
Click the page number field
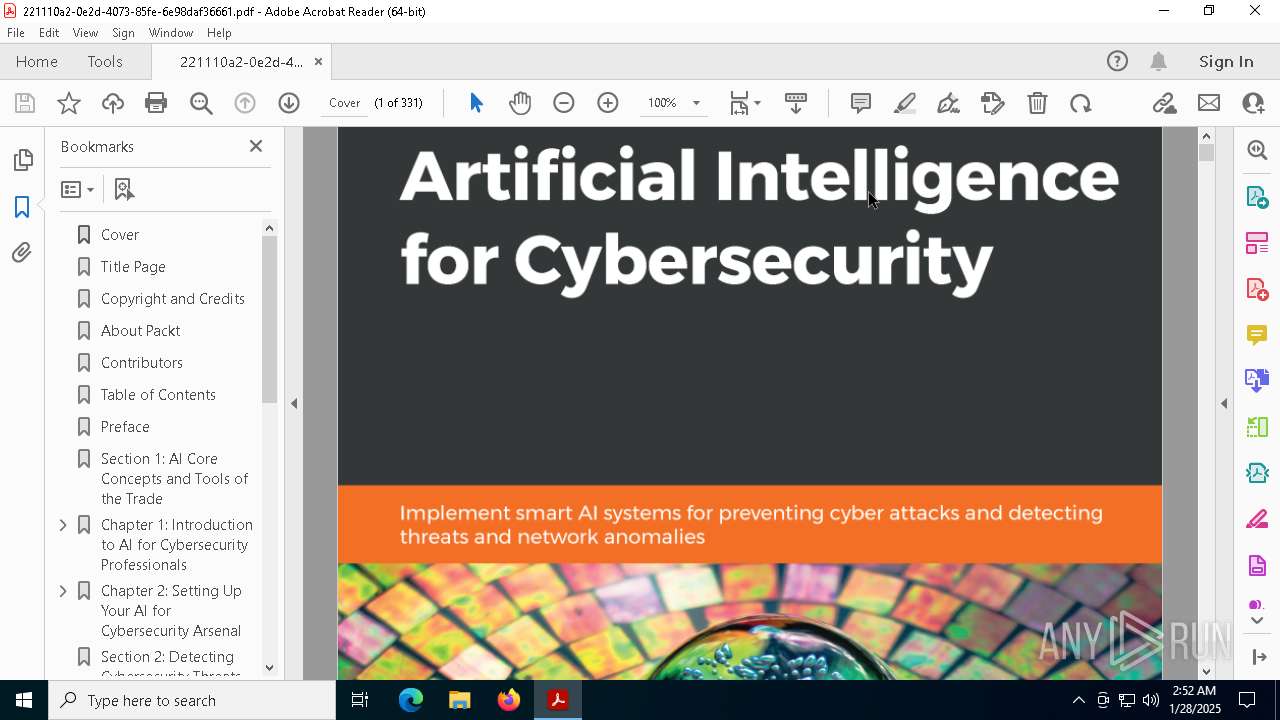345,103
